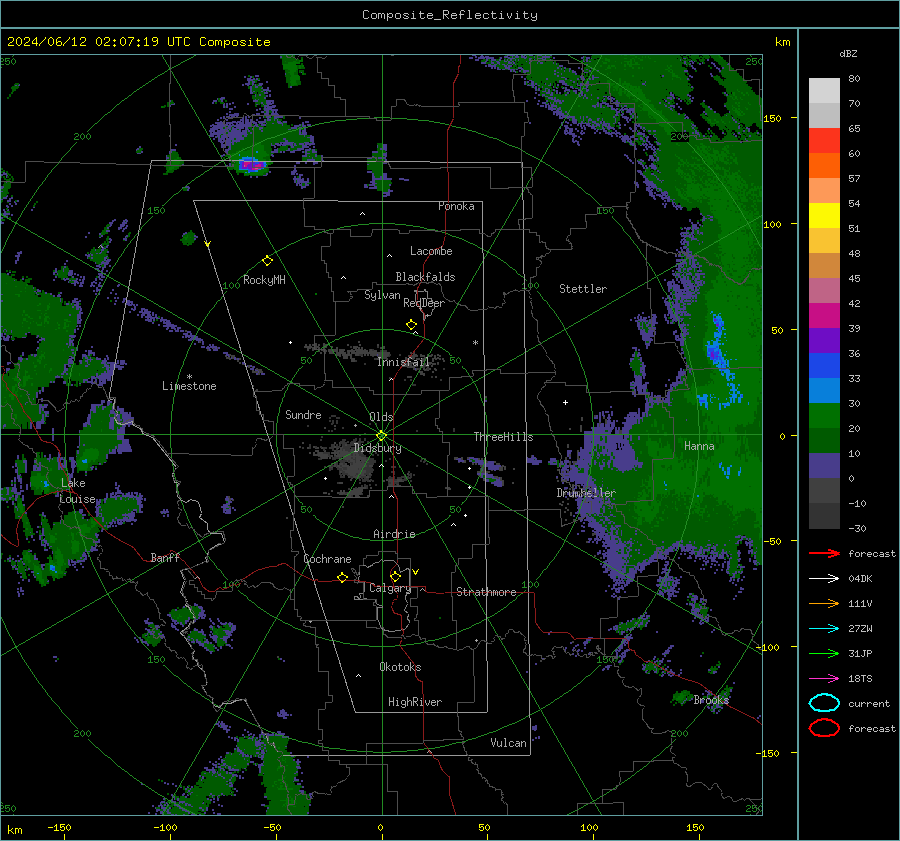Click the Blackfalds label
Image resolution: width=900 pixels, height=841 pixels.
tap(425, 277)
